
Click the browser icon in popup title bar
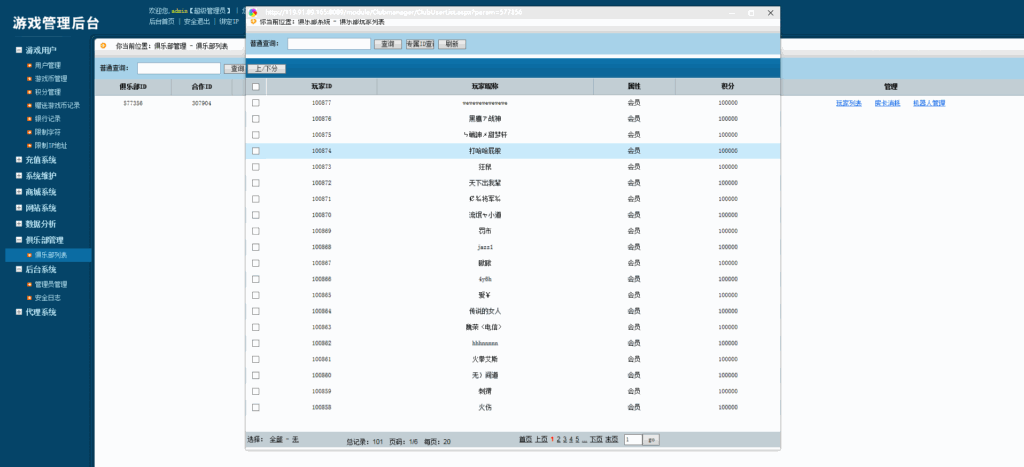pyautogui.click(x=253, y=13)
